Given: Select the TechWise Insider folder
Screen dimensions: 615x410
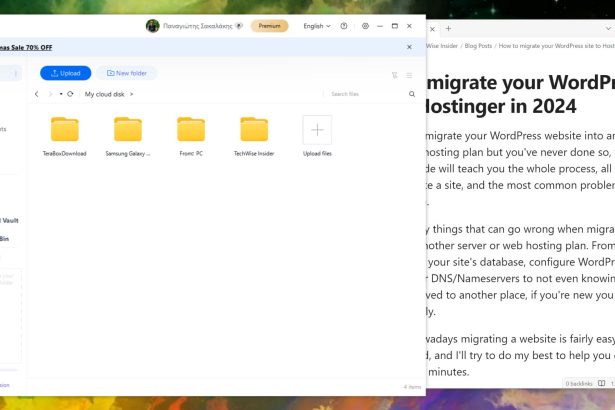Looking at the screenshot, I should click(x=254, y=136).
